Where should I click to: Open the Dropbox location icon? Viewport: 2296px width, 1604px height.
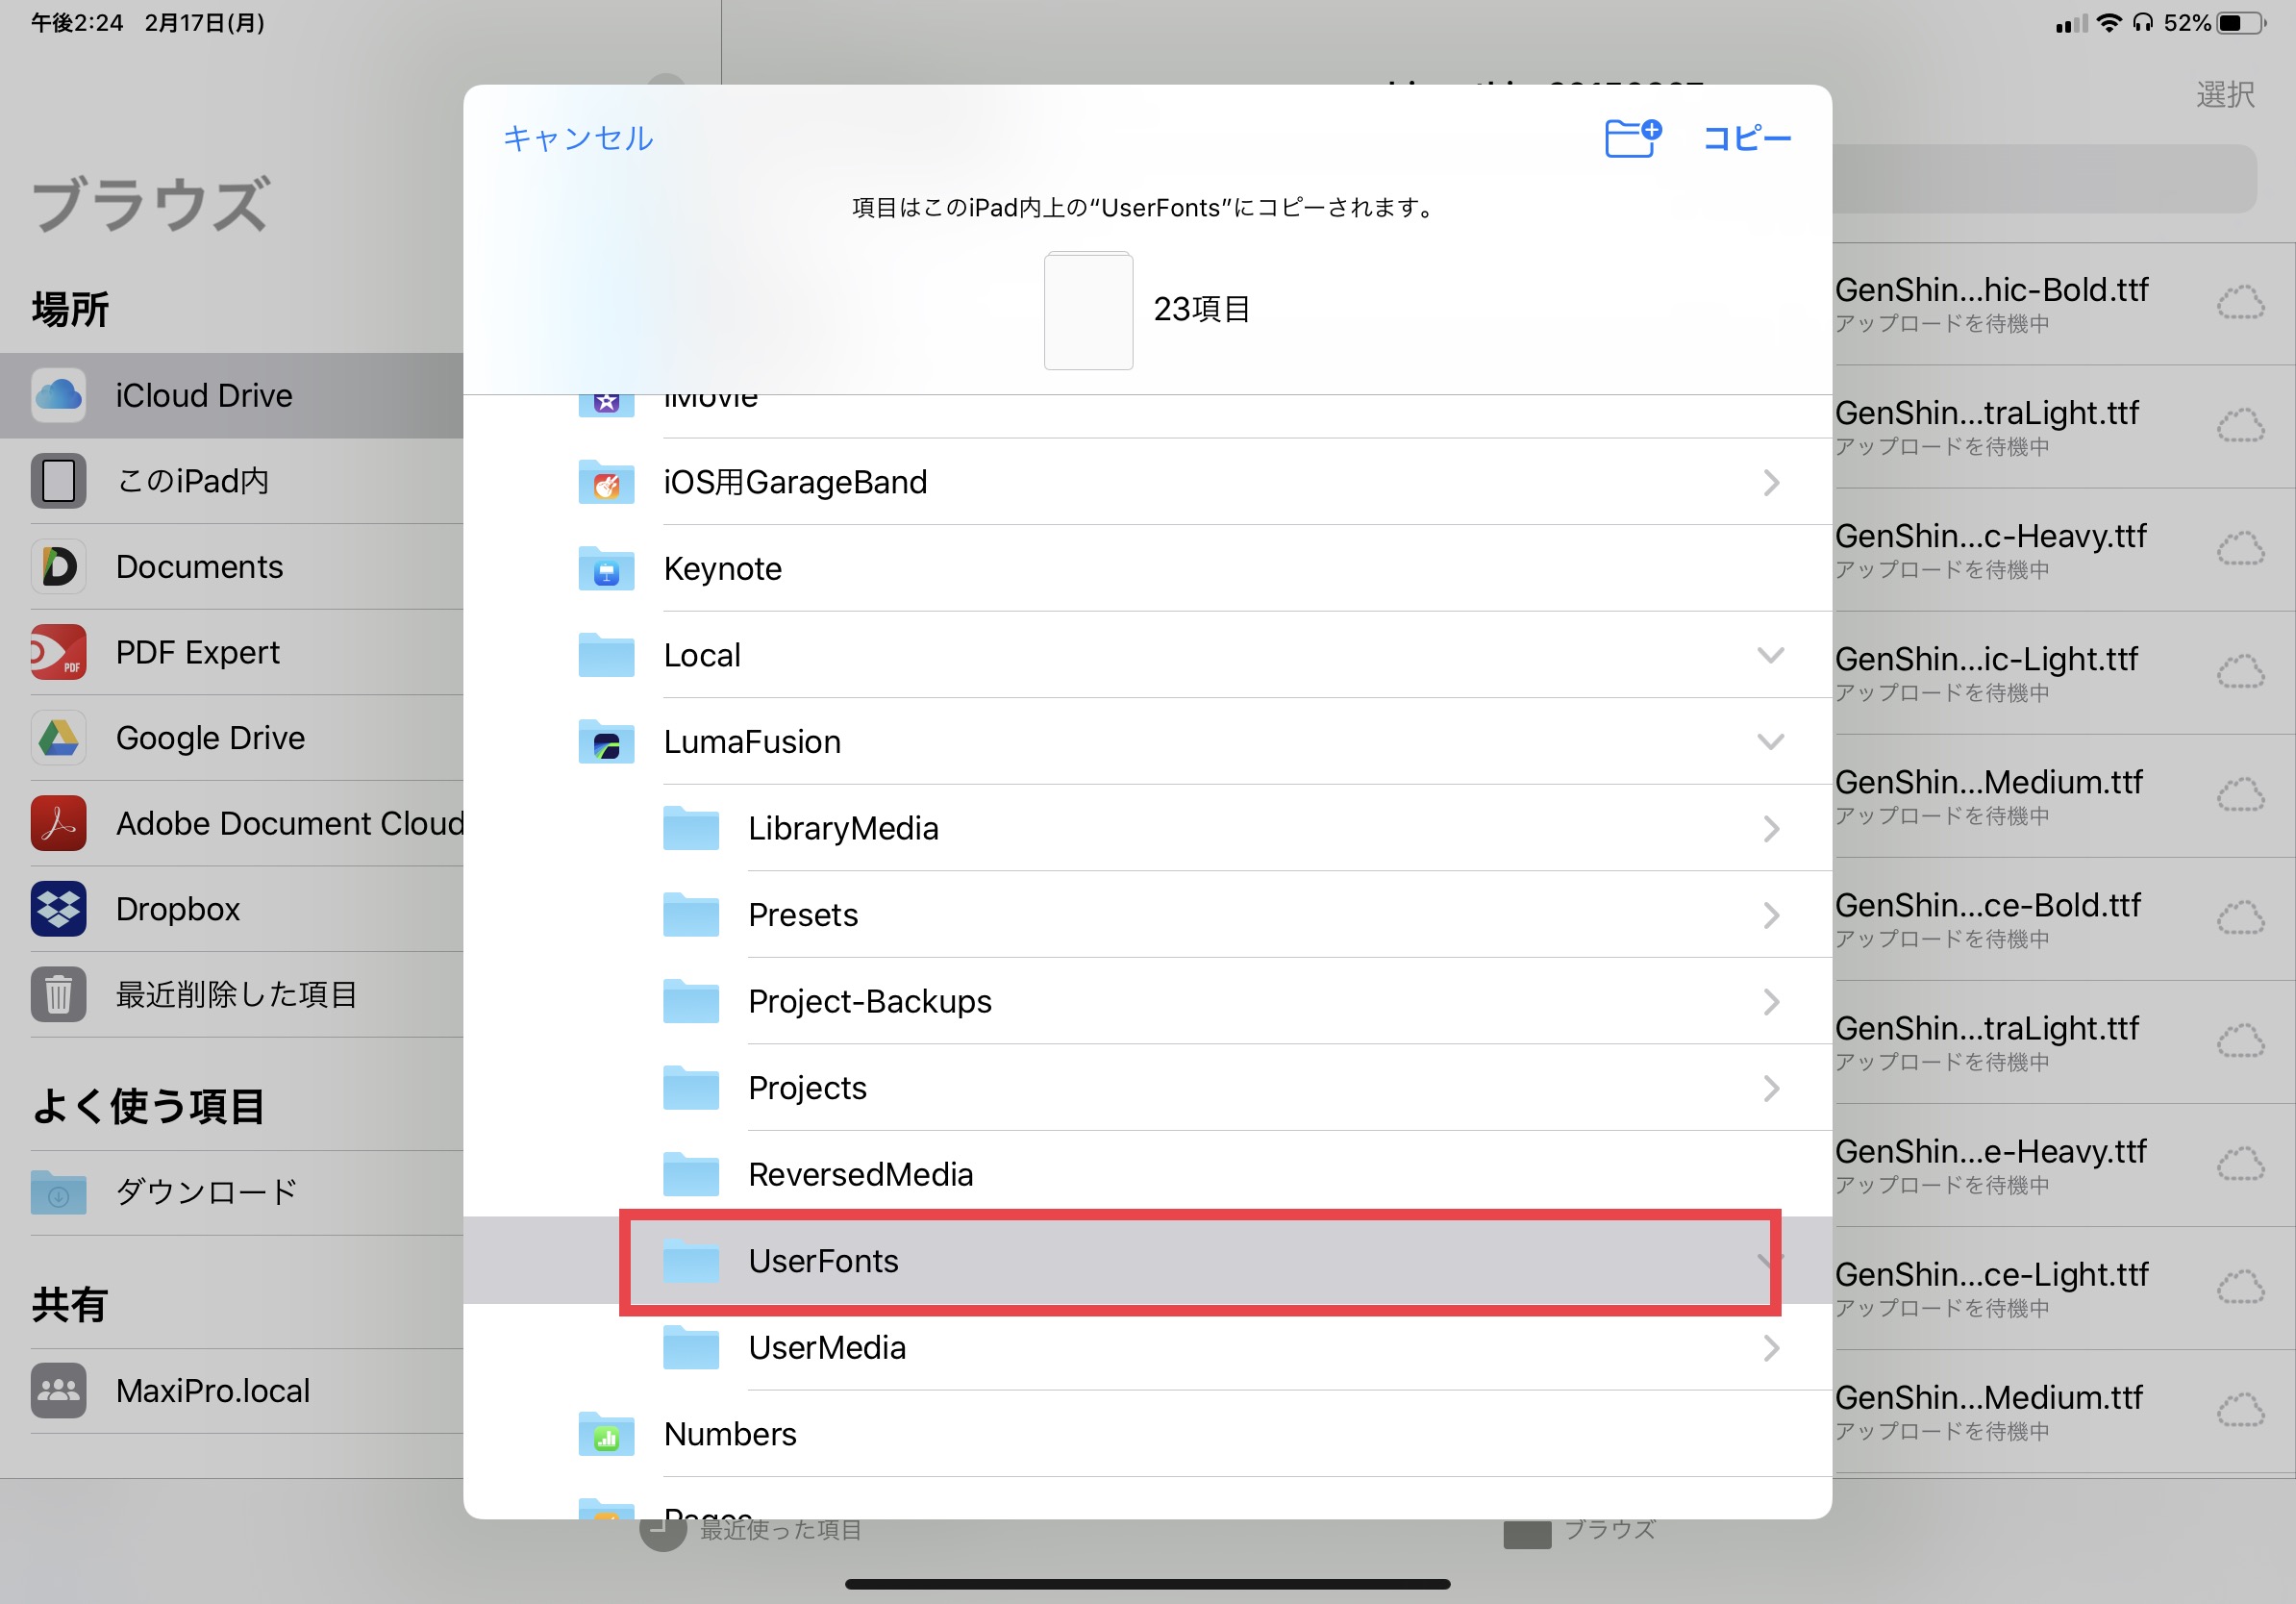point(58,909)
